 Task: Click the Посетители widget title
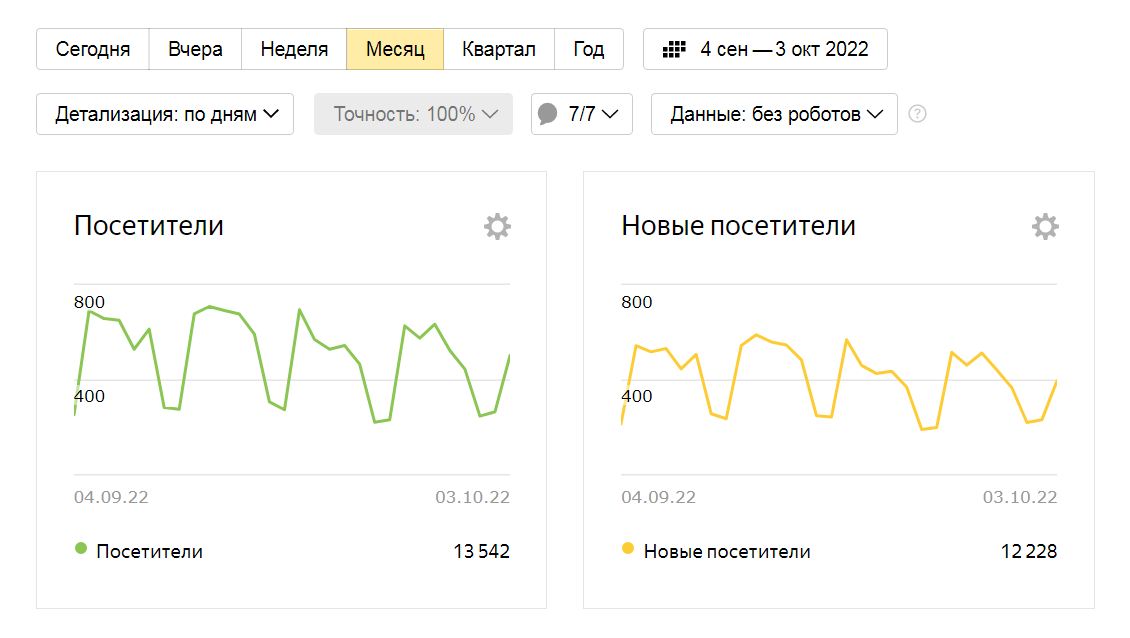(148, 226)
